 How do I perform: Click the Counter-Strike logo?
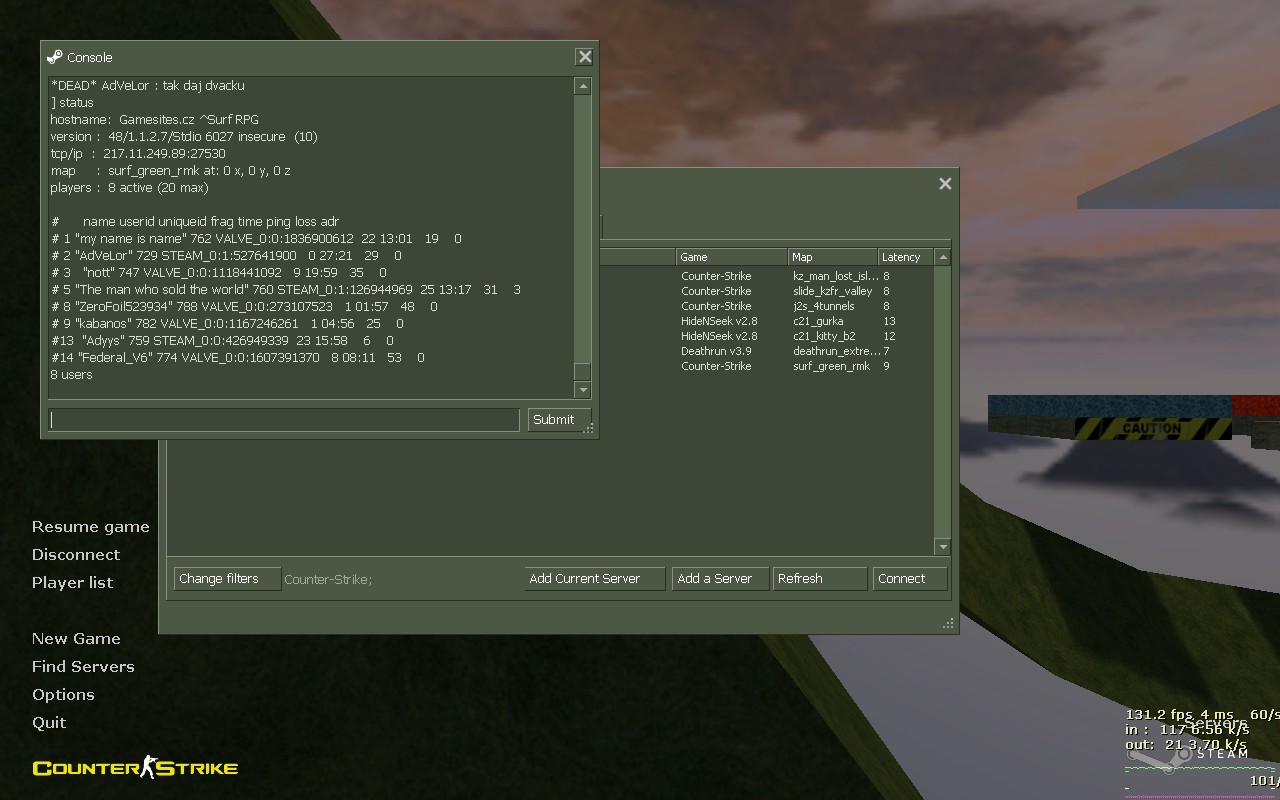coord(135,768)
